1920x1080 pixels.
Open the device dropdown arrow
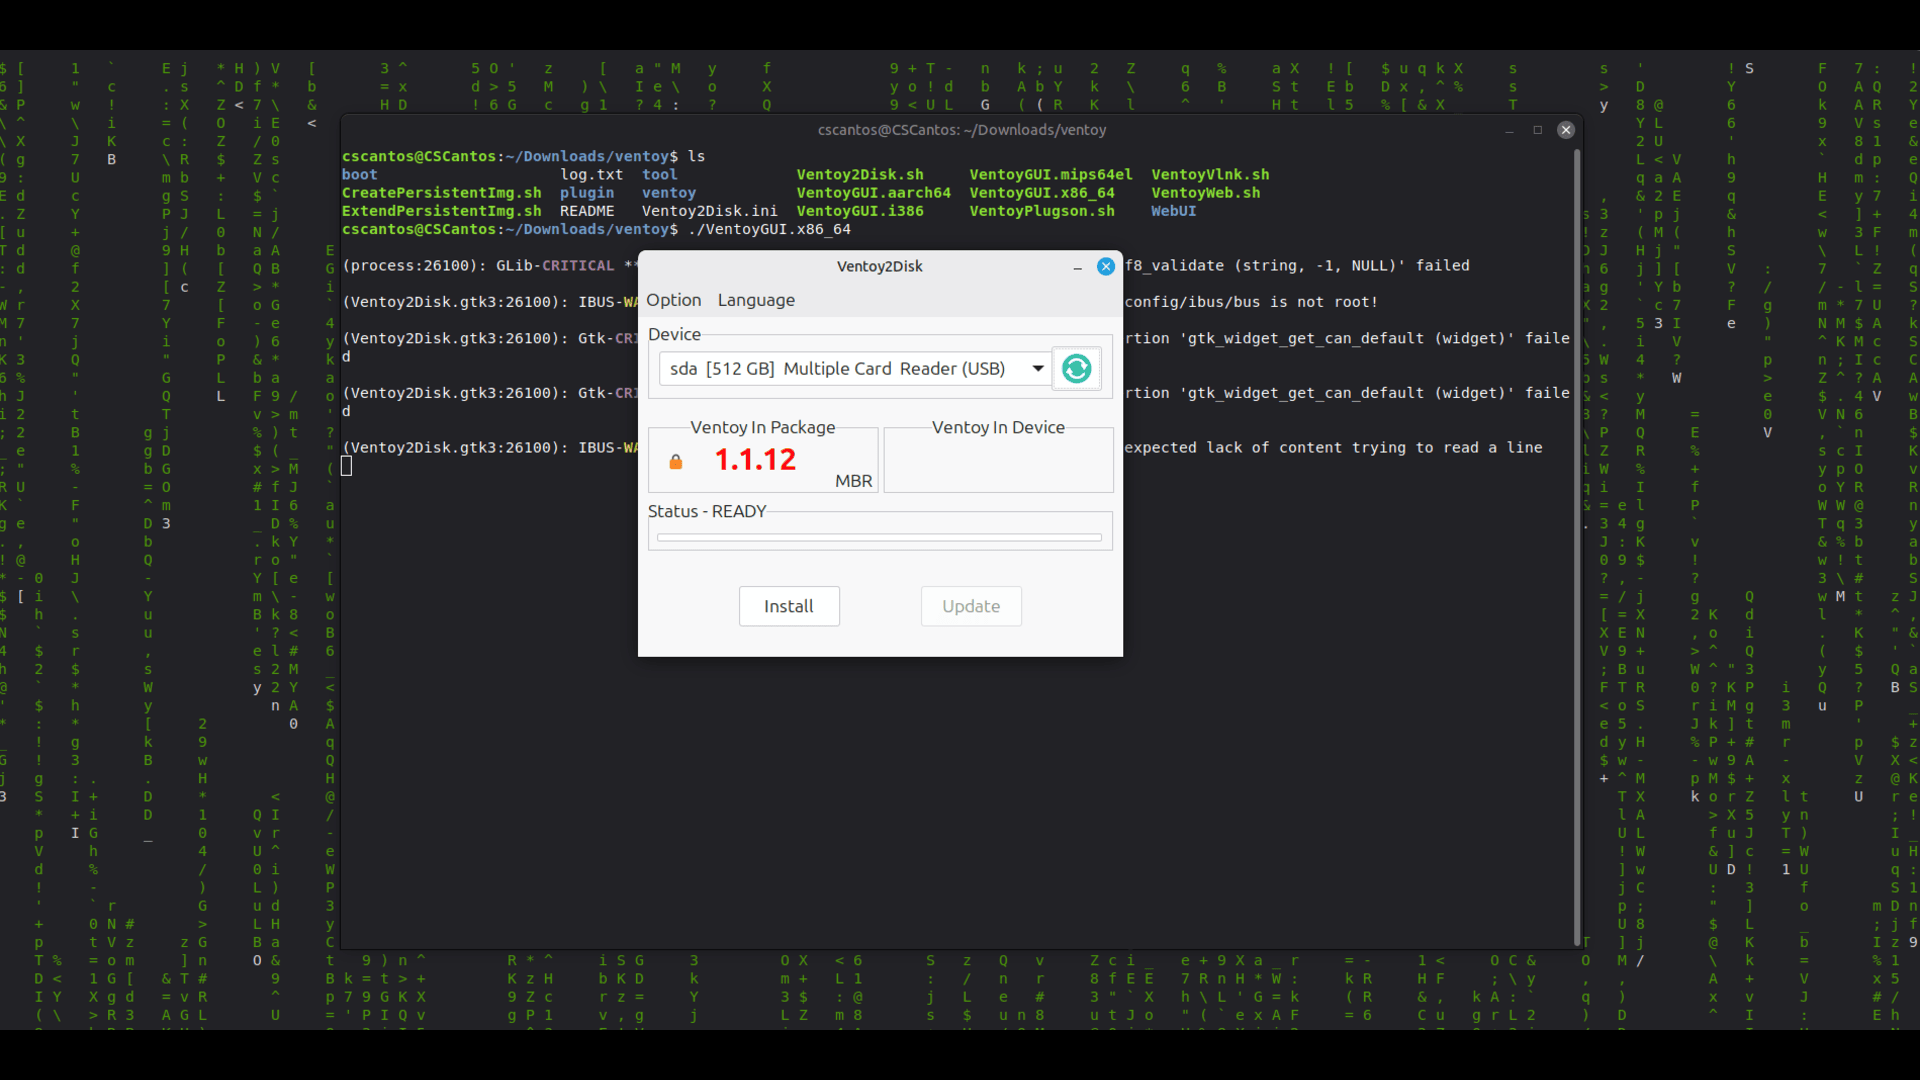coord(1038,369)
